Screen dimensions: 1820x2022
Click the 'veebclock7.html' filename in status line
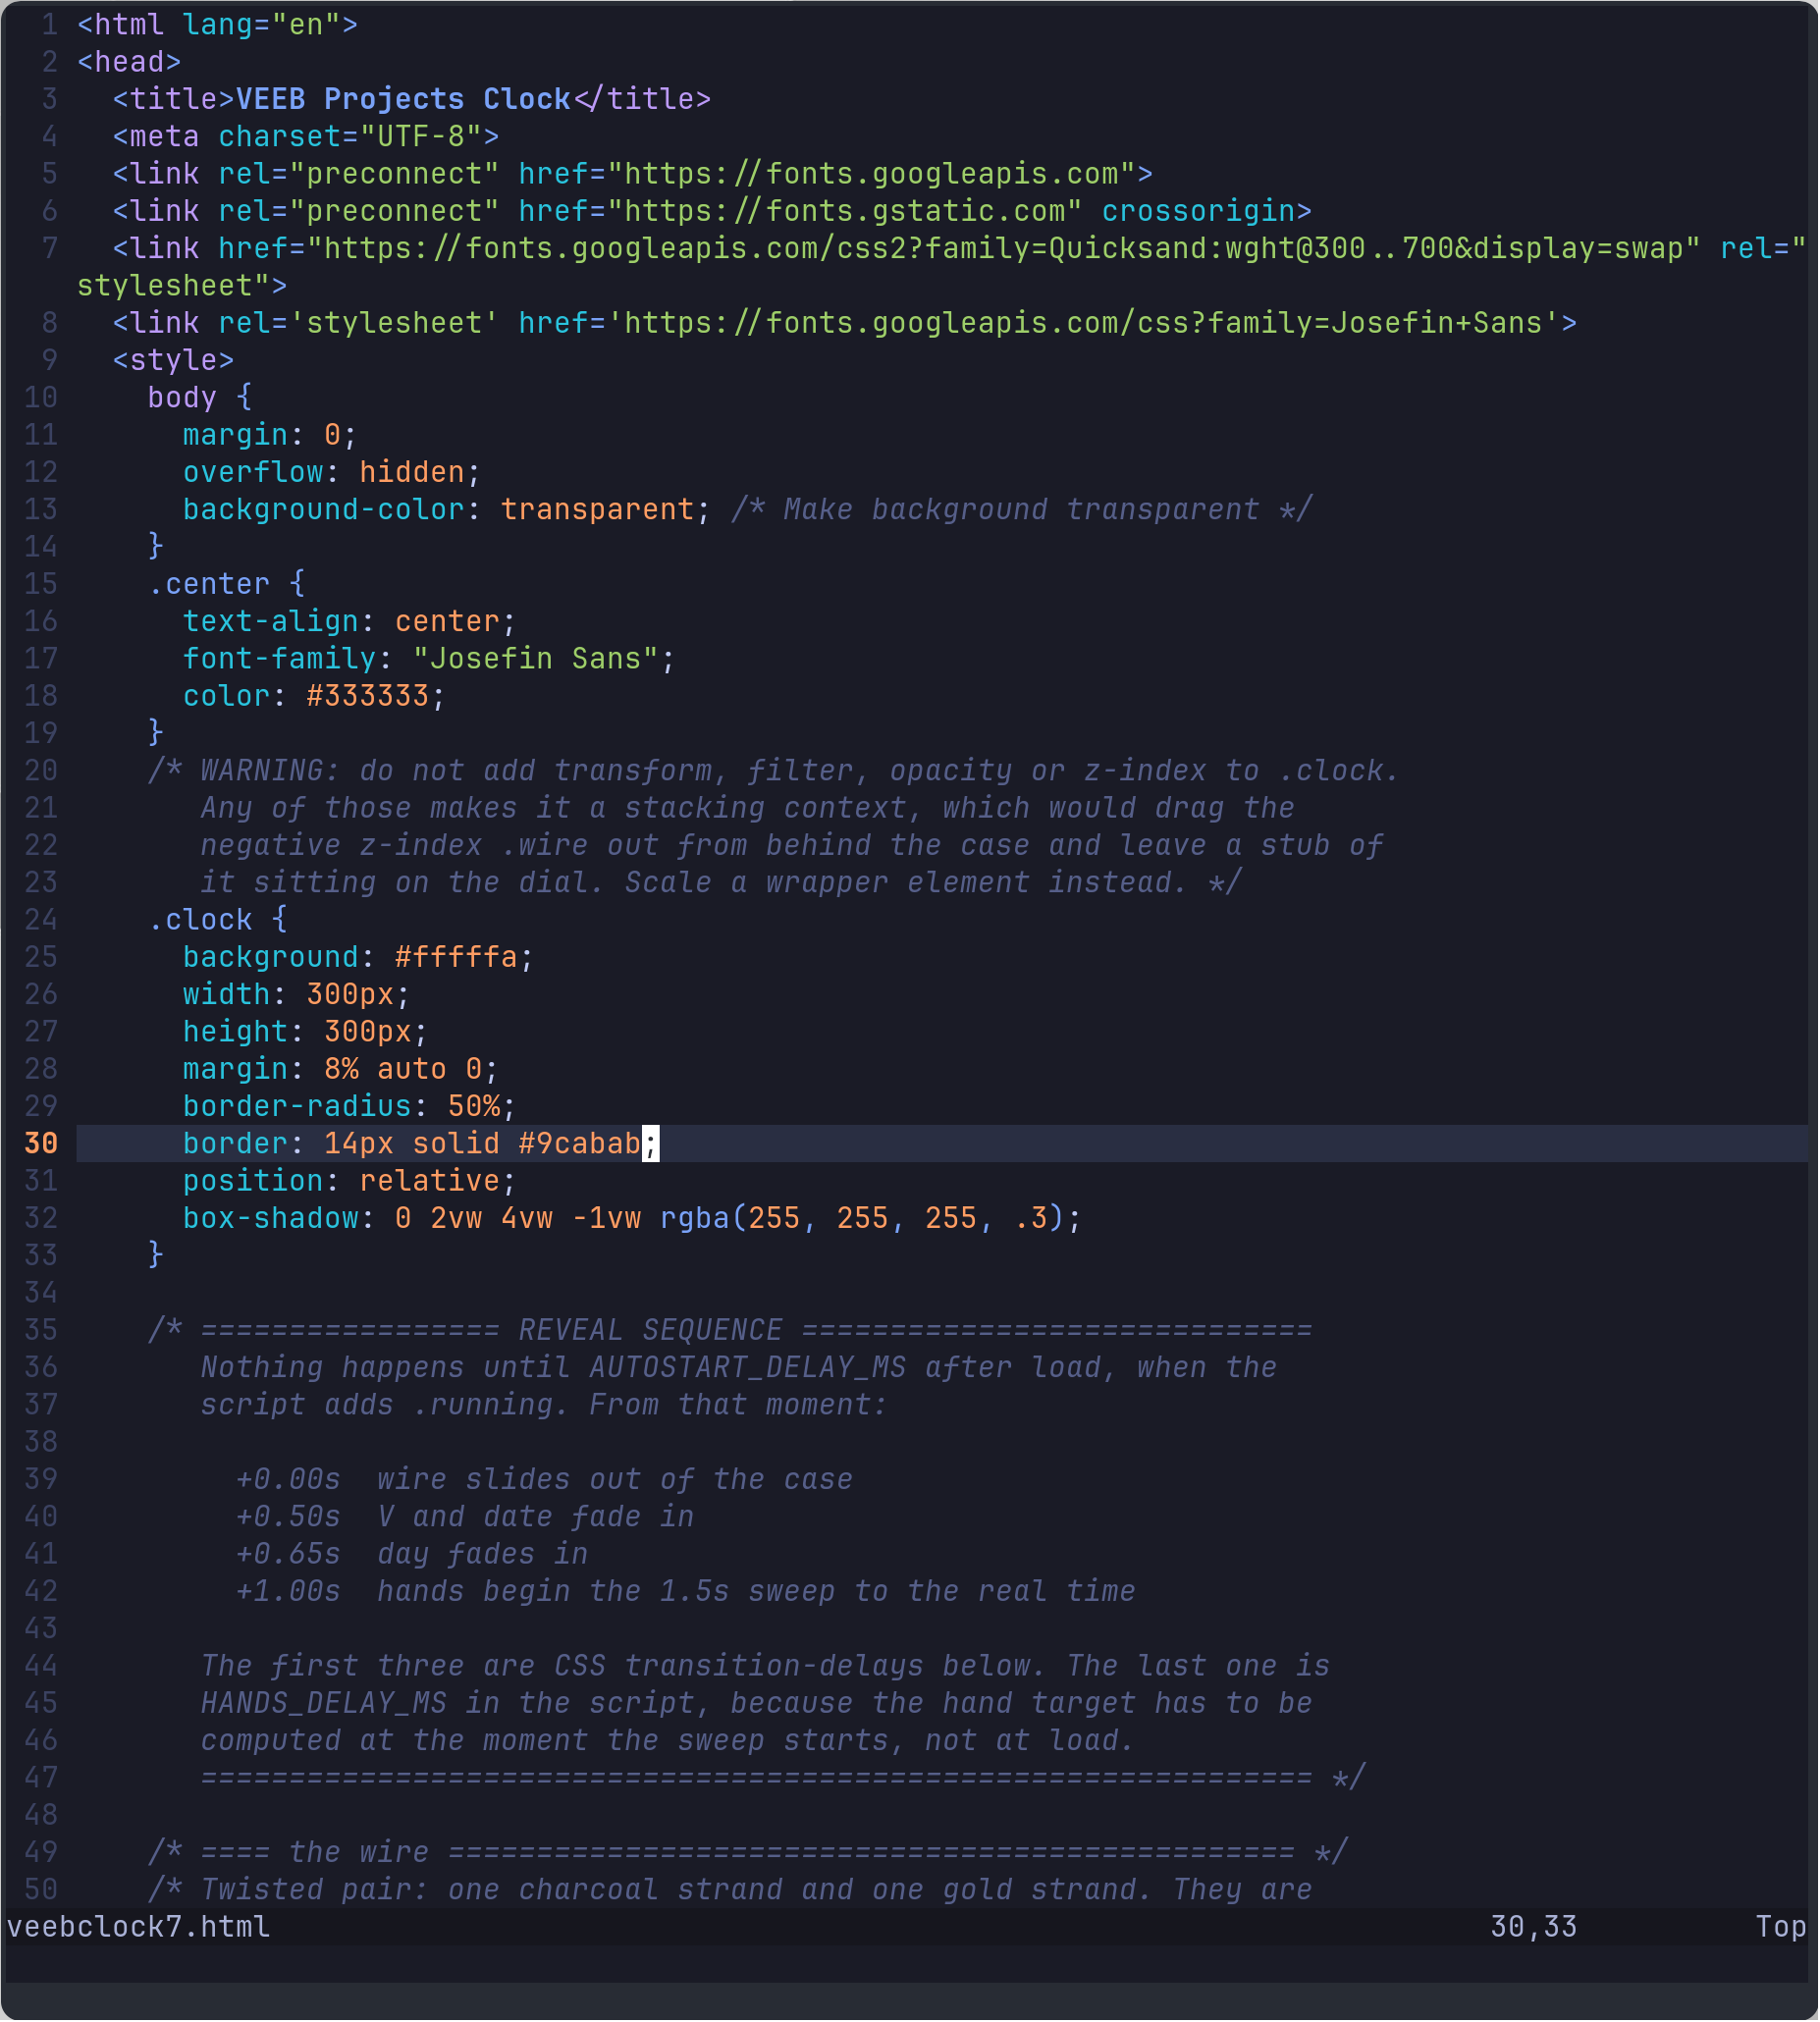click(139, 1929)
